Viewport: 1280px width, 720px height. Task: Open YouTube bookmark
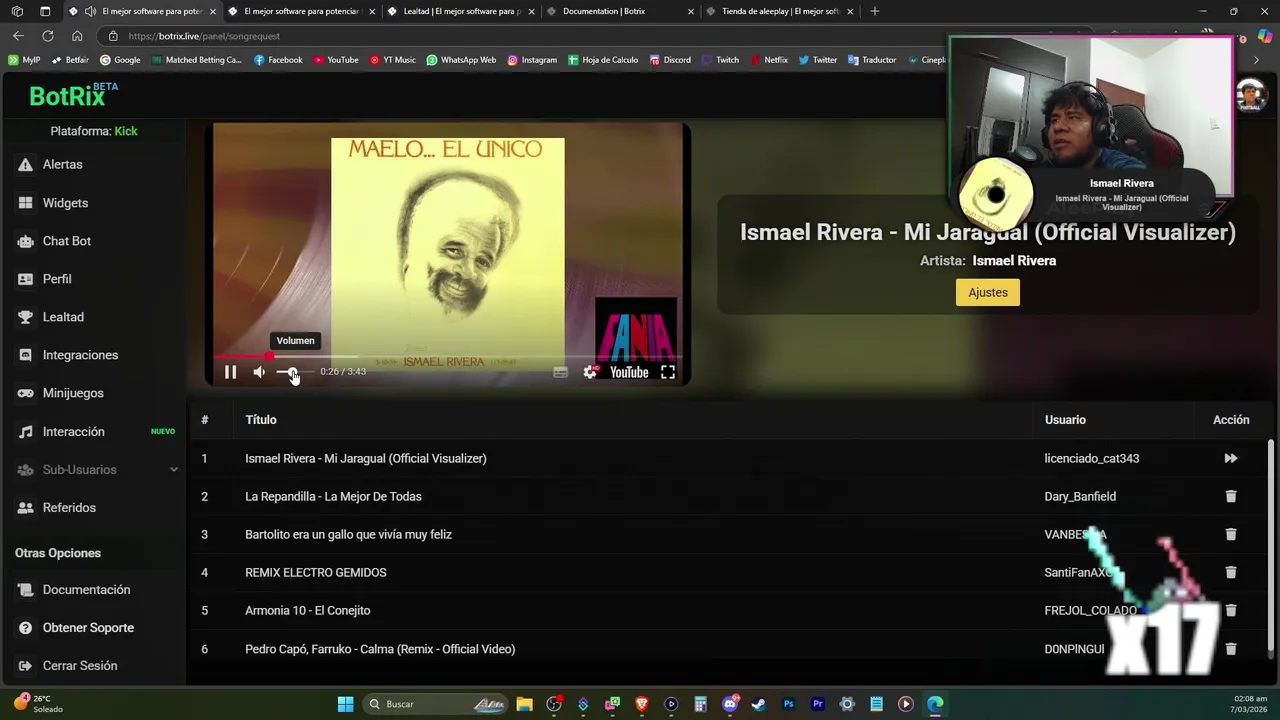[x=336, y=60]
